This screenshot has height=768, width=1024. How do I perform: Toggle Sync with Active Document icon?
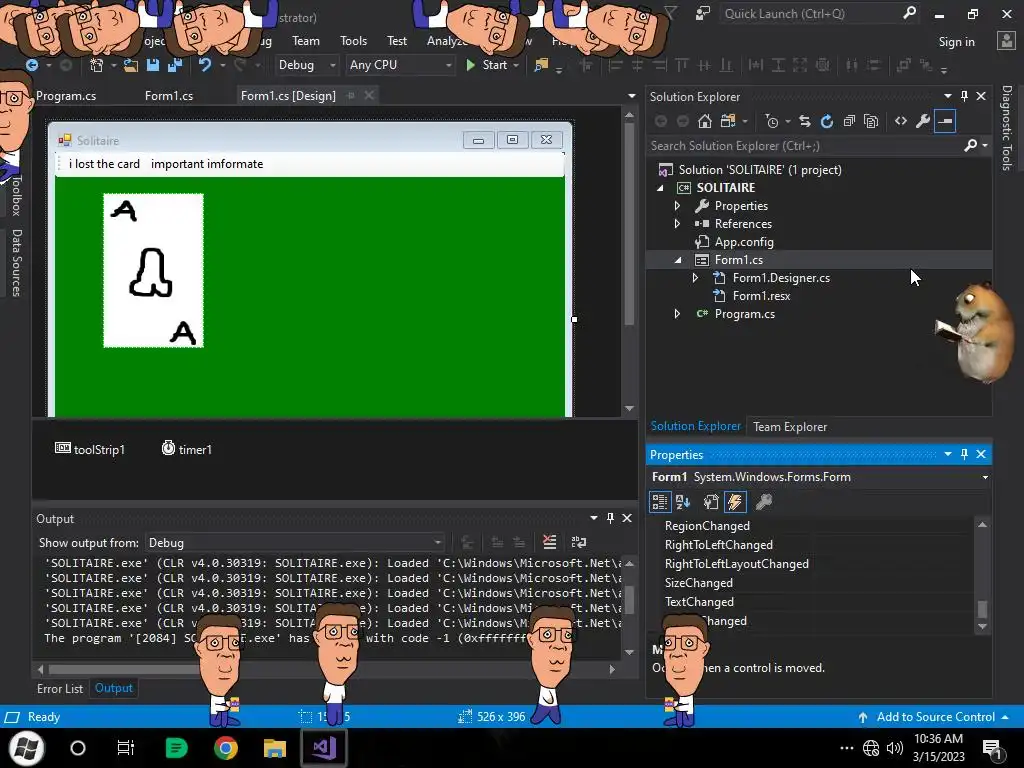pyautogui.click(x=805, y=121)
